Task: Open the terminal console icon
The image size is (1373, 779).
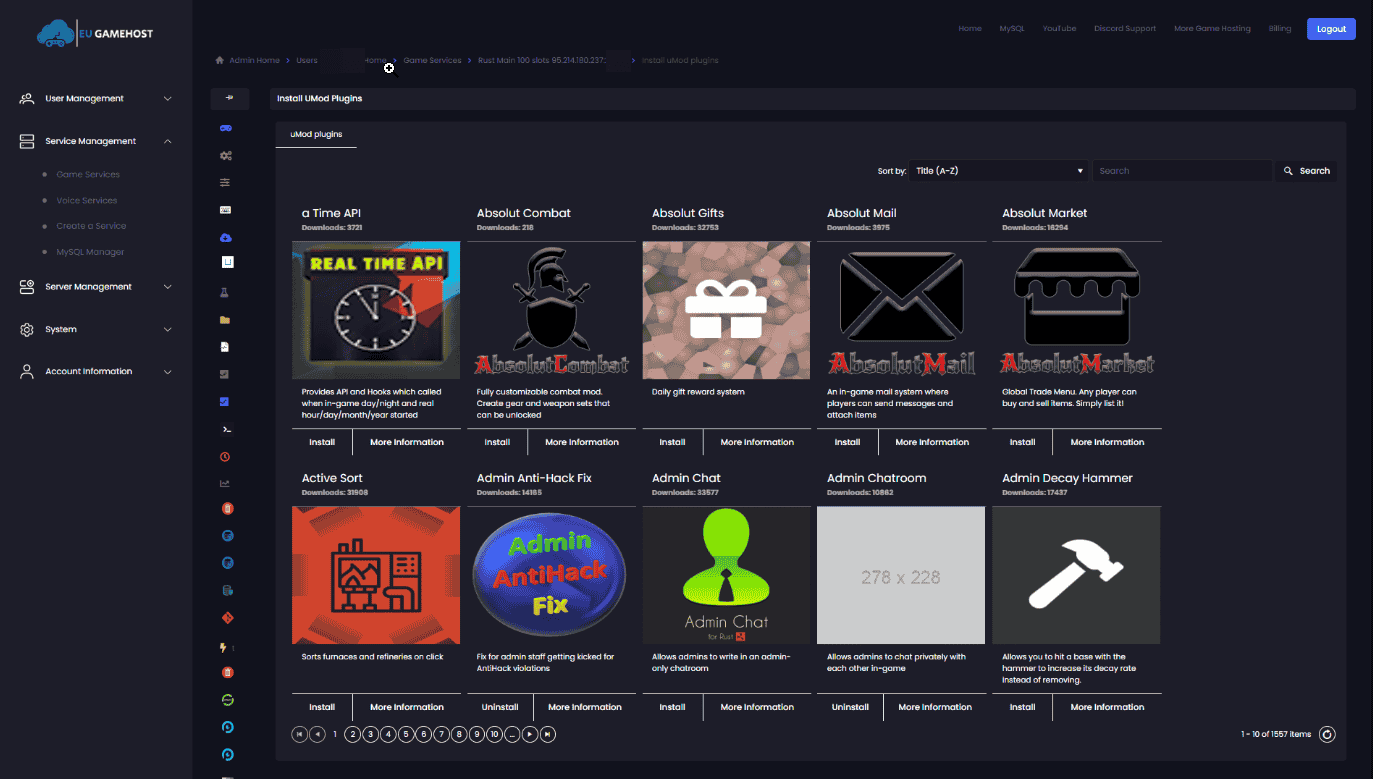Action: [226, 429]
